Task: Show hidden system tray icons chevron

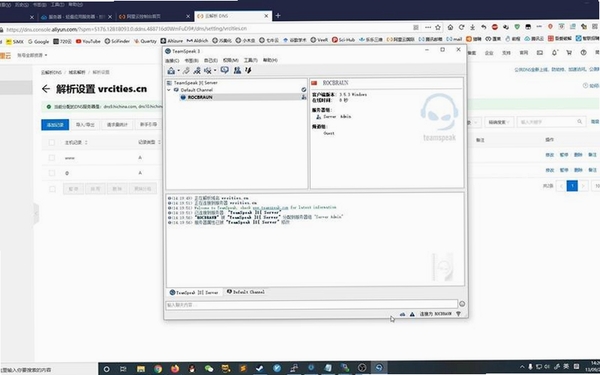Action: click(x=522, y=367)
